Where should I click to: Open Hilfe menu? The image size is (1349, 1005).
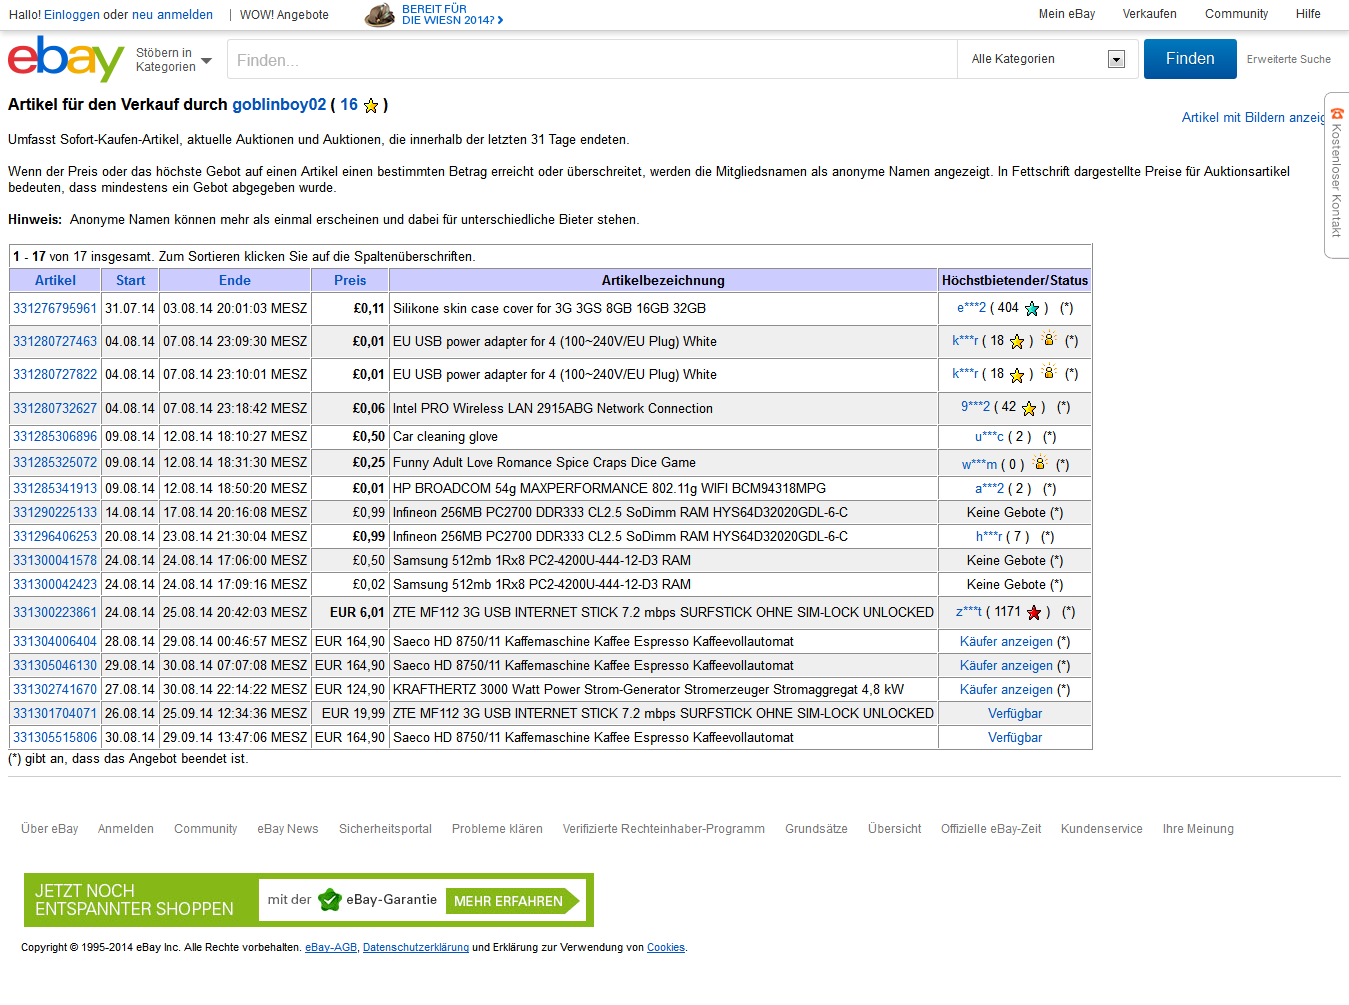click(x=1308, y=14)
